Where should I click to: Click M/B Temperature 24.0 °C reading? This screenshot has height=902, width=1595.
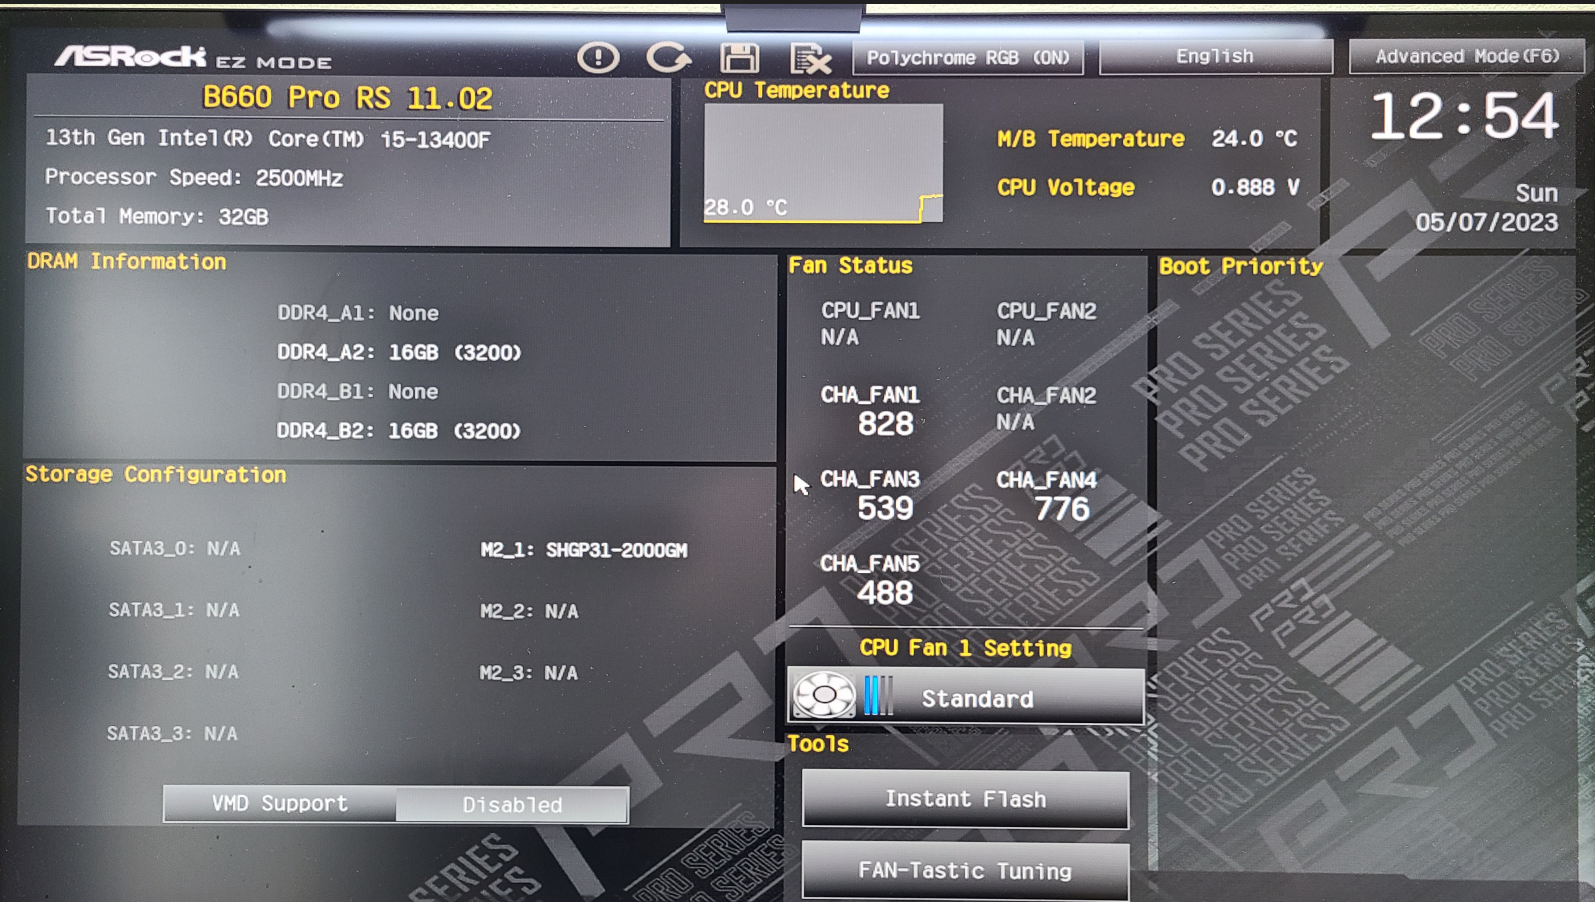[x=1147, y=139]
